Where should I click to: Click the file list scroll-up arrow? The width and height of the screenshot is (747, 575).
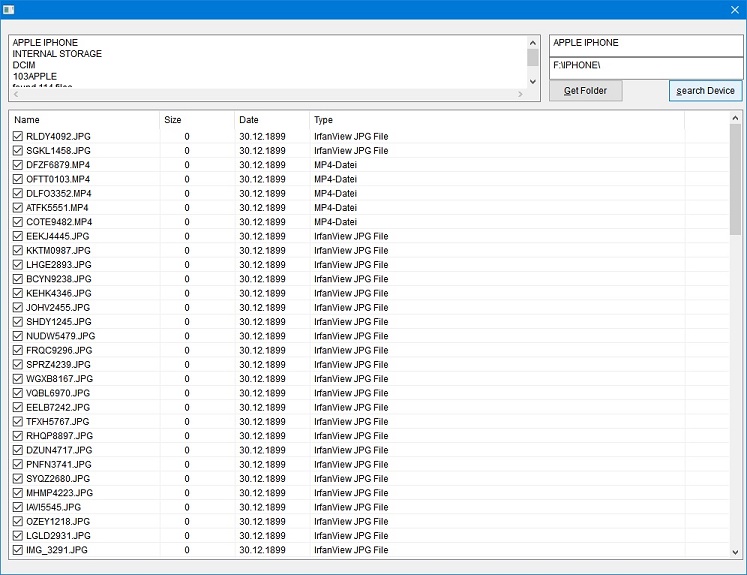[735, 118]
